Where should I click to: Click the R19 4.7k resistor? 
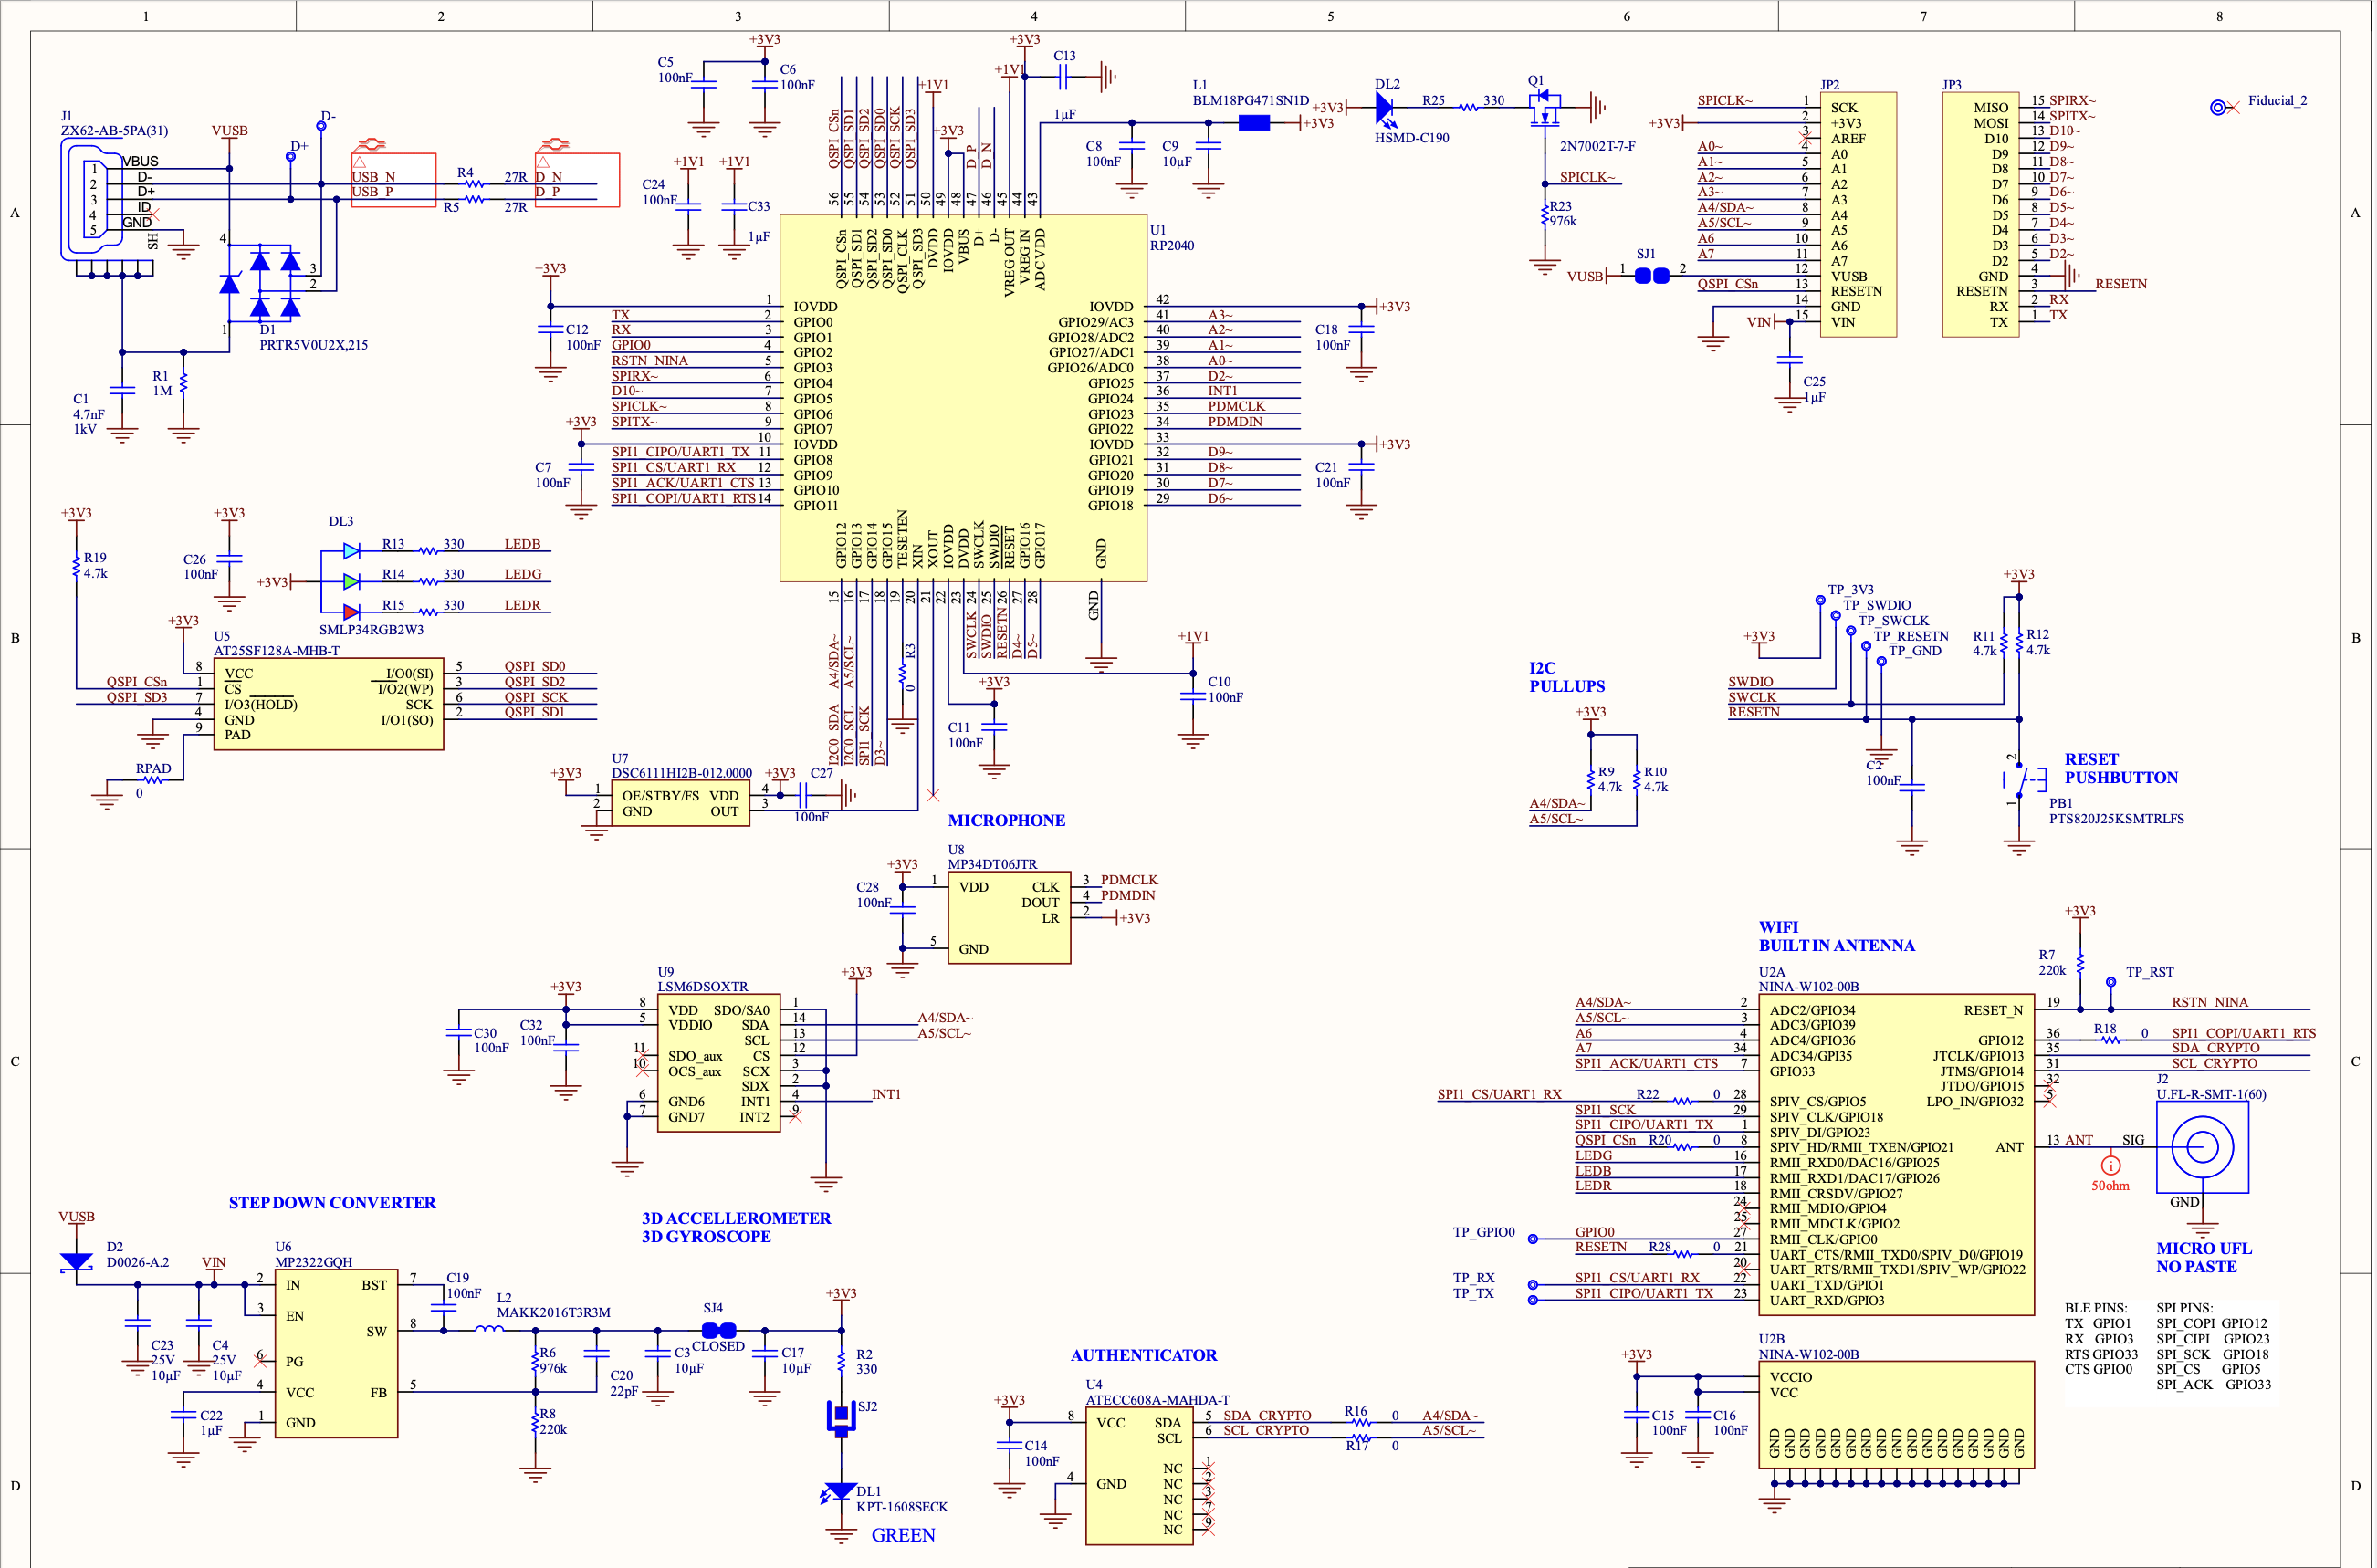pos(76,567)
